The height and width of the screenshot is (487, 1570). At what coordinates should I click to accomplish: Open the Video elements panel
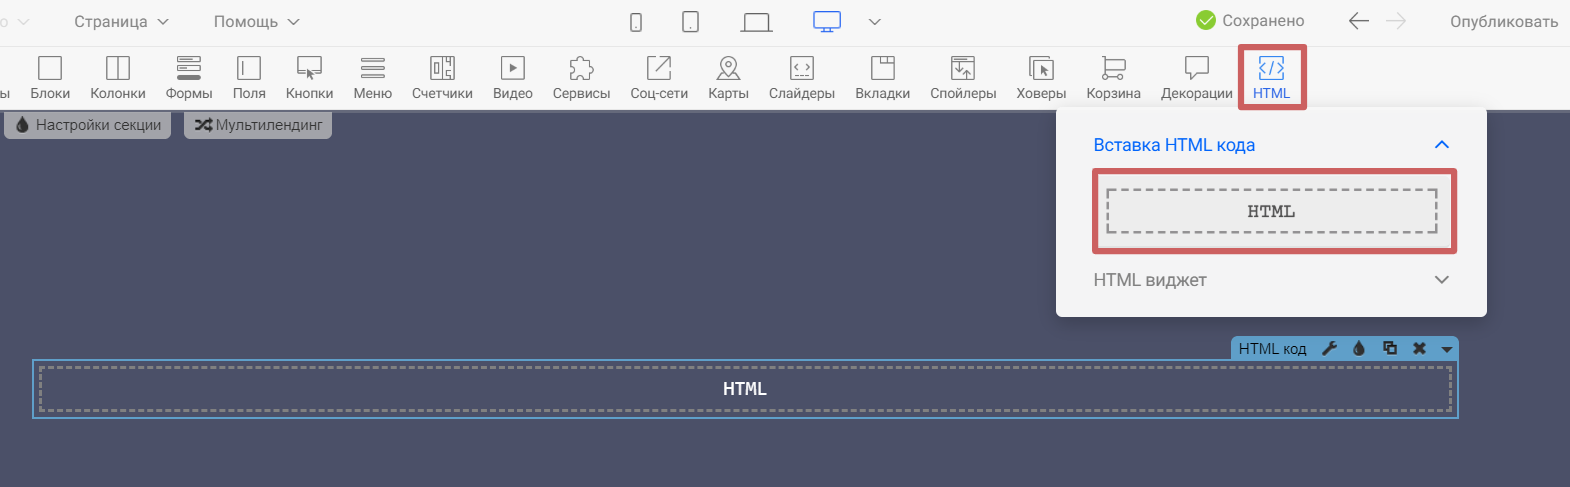click(512, 77)
